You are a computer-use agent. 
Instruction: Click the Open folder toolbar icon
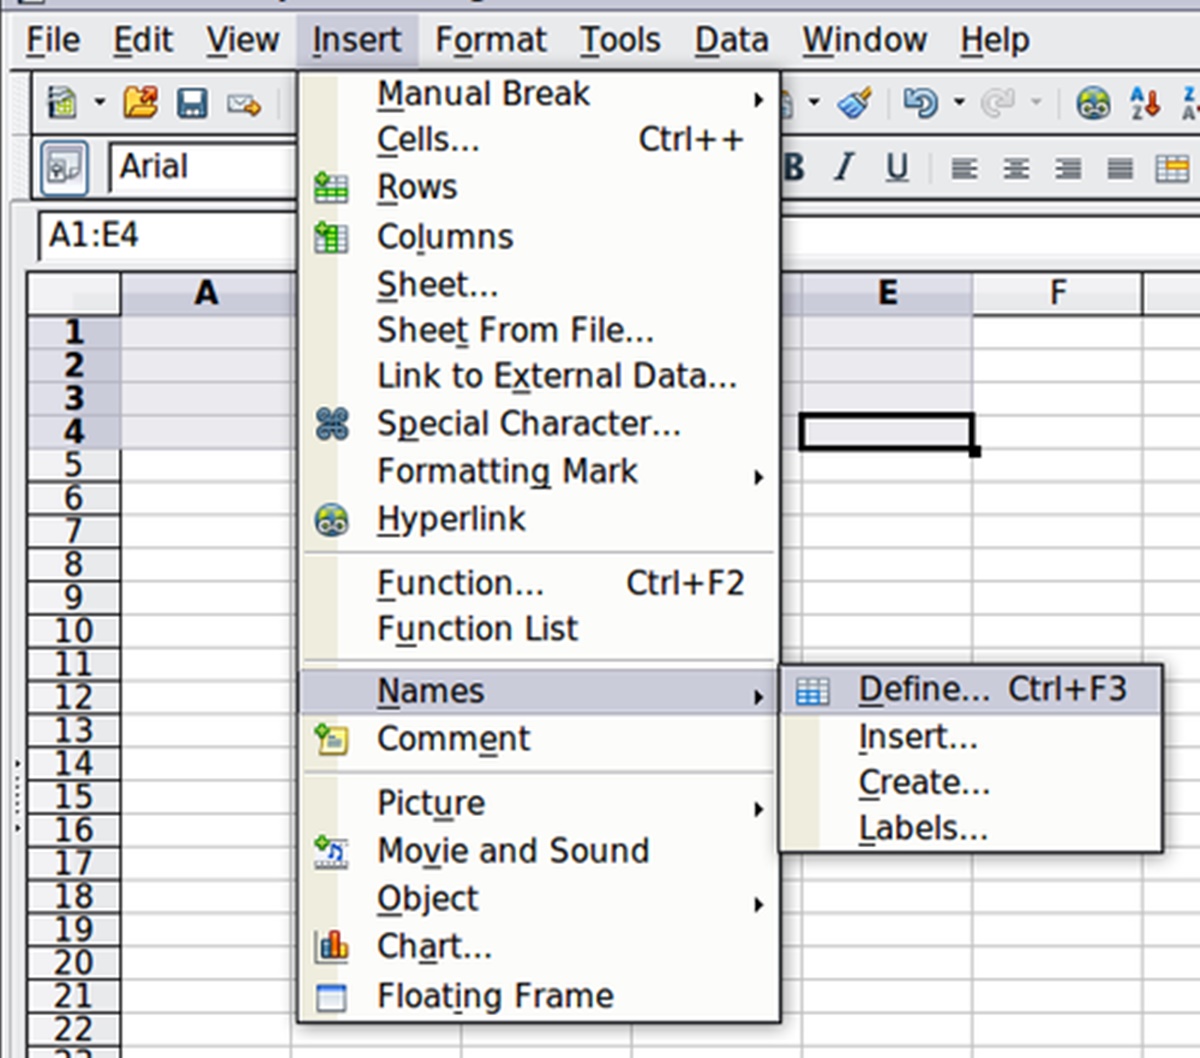140,103
